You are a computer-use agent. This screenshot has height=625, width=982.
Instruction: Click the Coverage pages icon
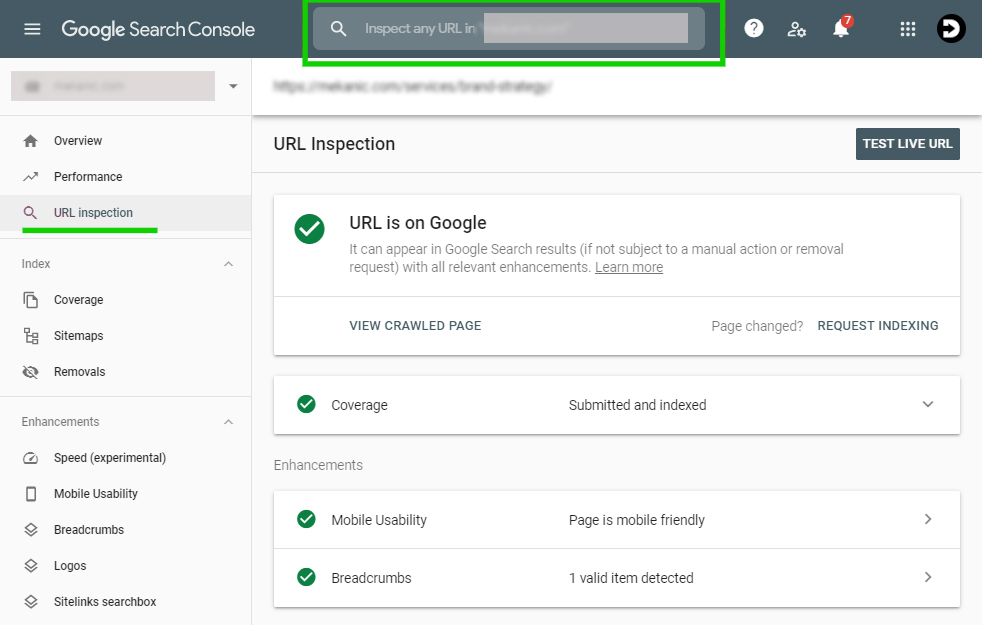click(x=31, y=300)
